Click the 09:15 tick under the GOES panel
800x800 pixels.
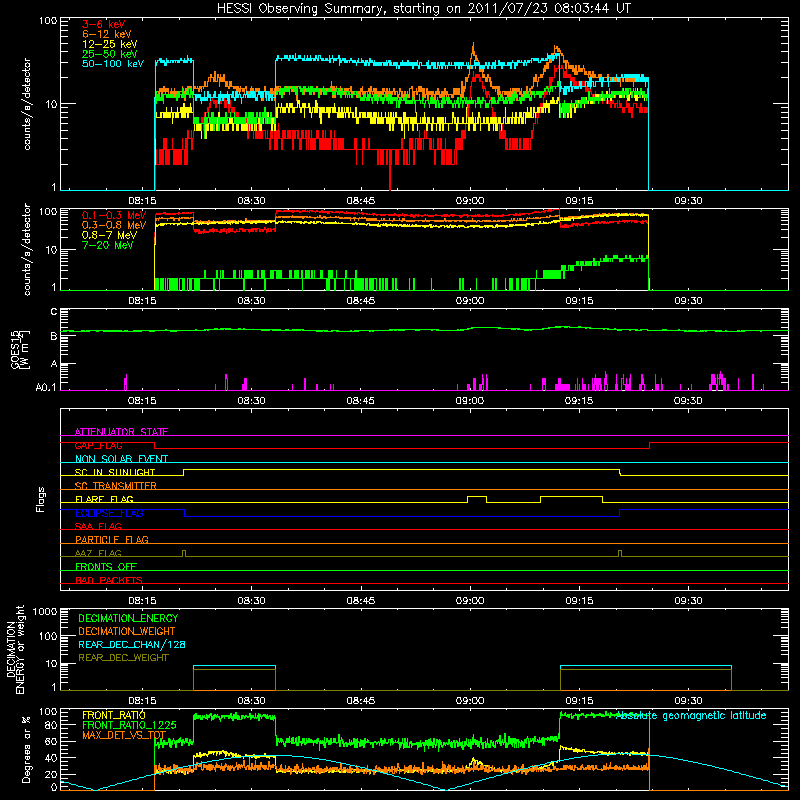[x=579, y=401]
